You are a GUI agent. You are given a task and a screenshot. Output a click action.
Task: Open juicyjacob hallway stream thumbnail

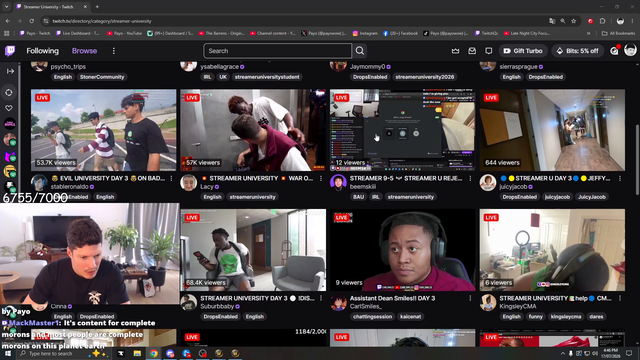click(x=552, y=130)
